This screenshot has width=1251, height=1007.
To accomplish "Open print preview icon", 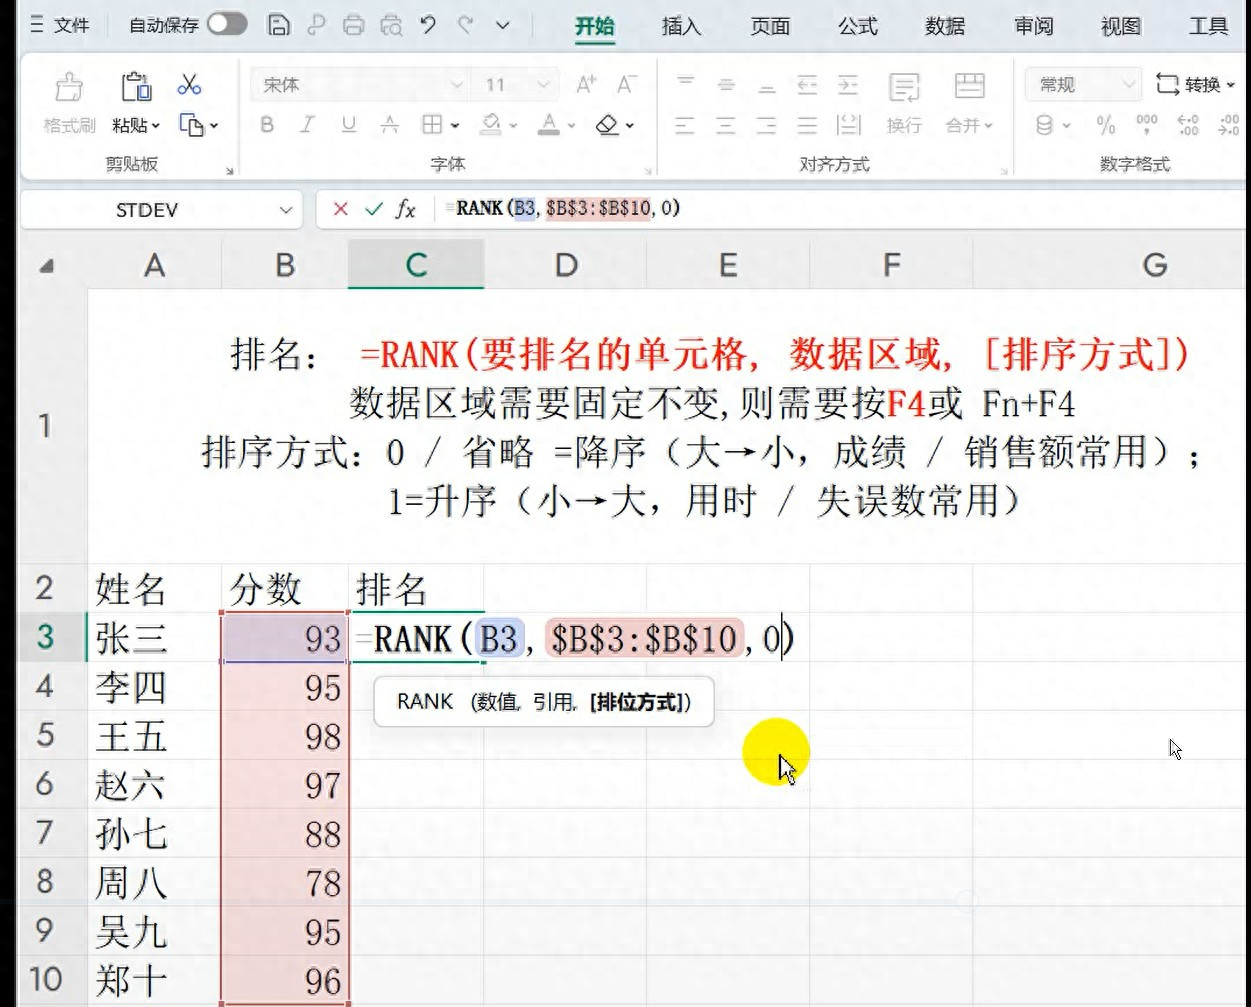I will pos(391,25).
